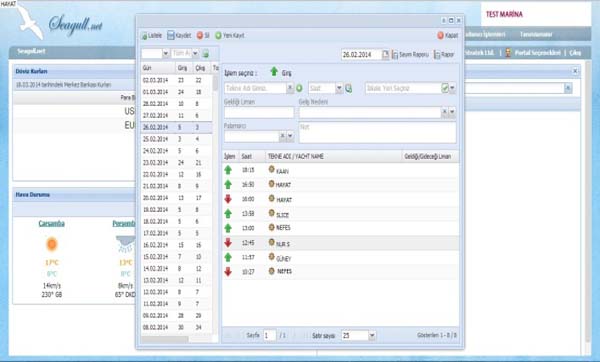Click the yacht icon beside KAAN
The height and width of the screenshot is (362, 600).
(x=272, y=170)
